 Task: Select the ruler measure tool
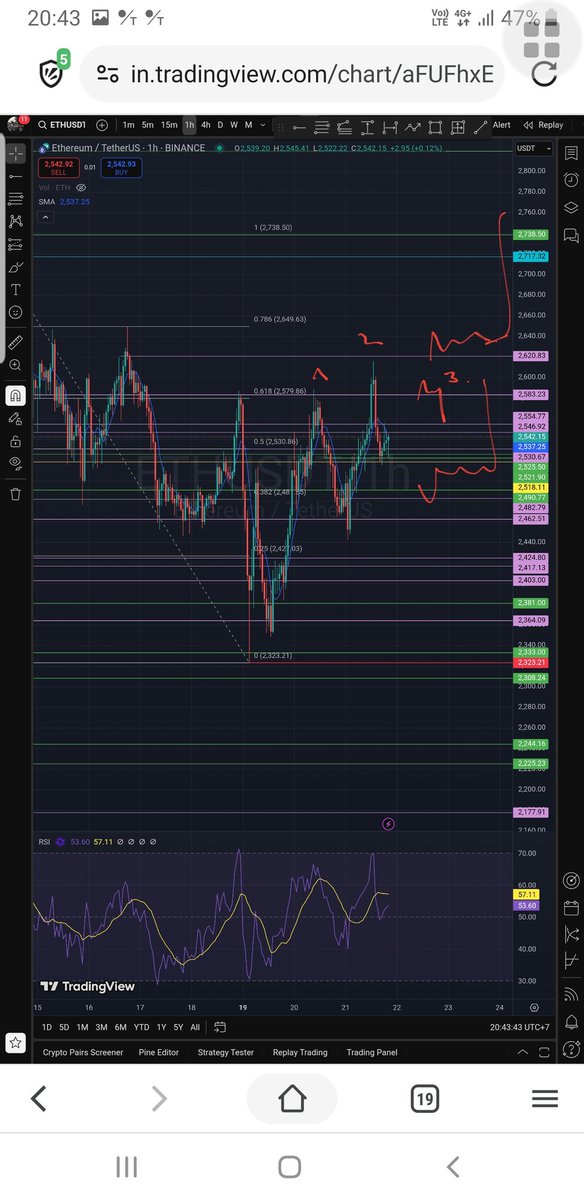15,342
